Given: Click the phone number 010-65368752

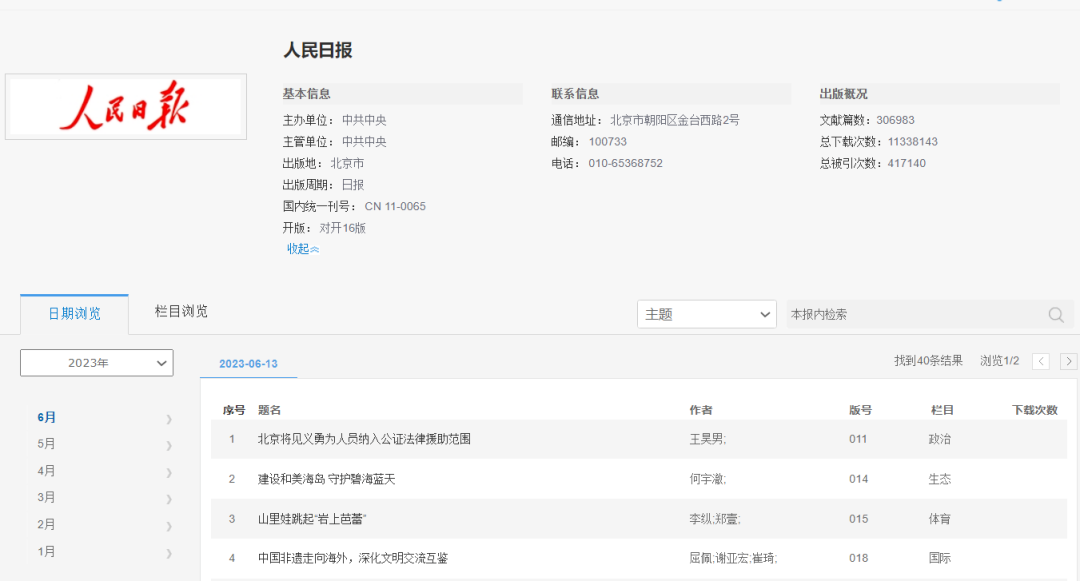Looking at the screenshot, I should 625,163.
